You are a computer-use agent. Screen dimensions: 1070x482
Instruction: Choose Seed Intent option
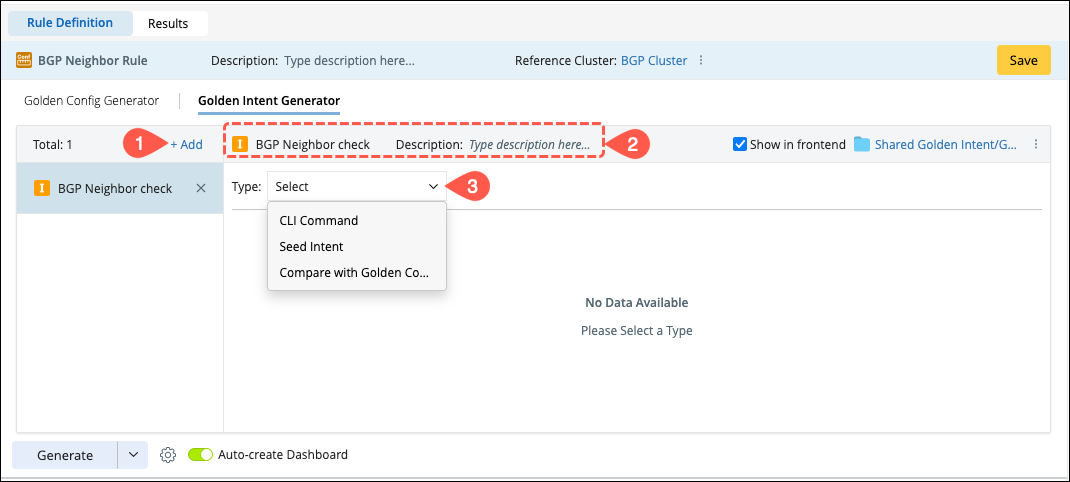tap(311, 246)
